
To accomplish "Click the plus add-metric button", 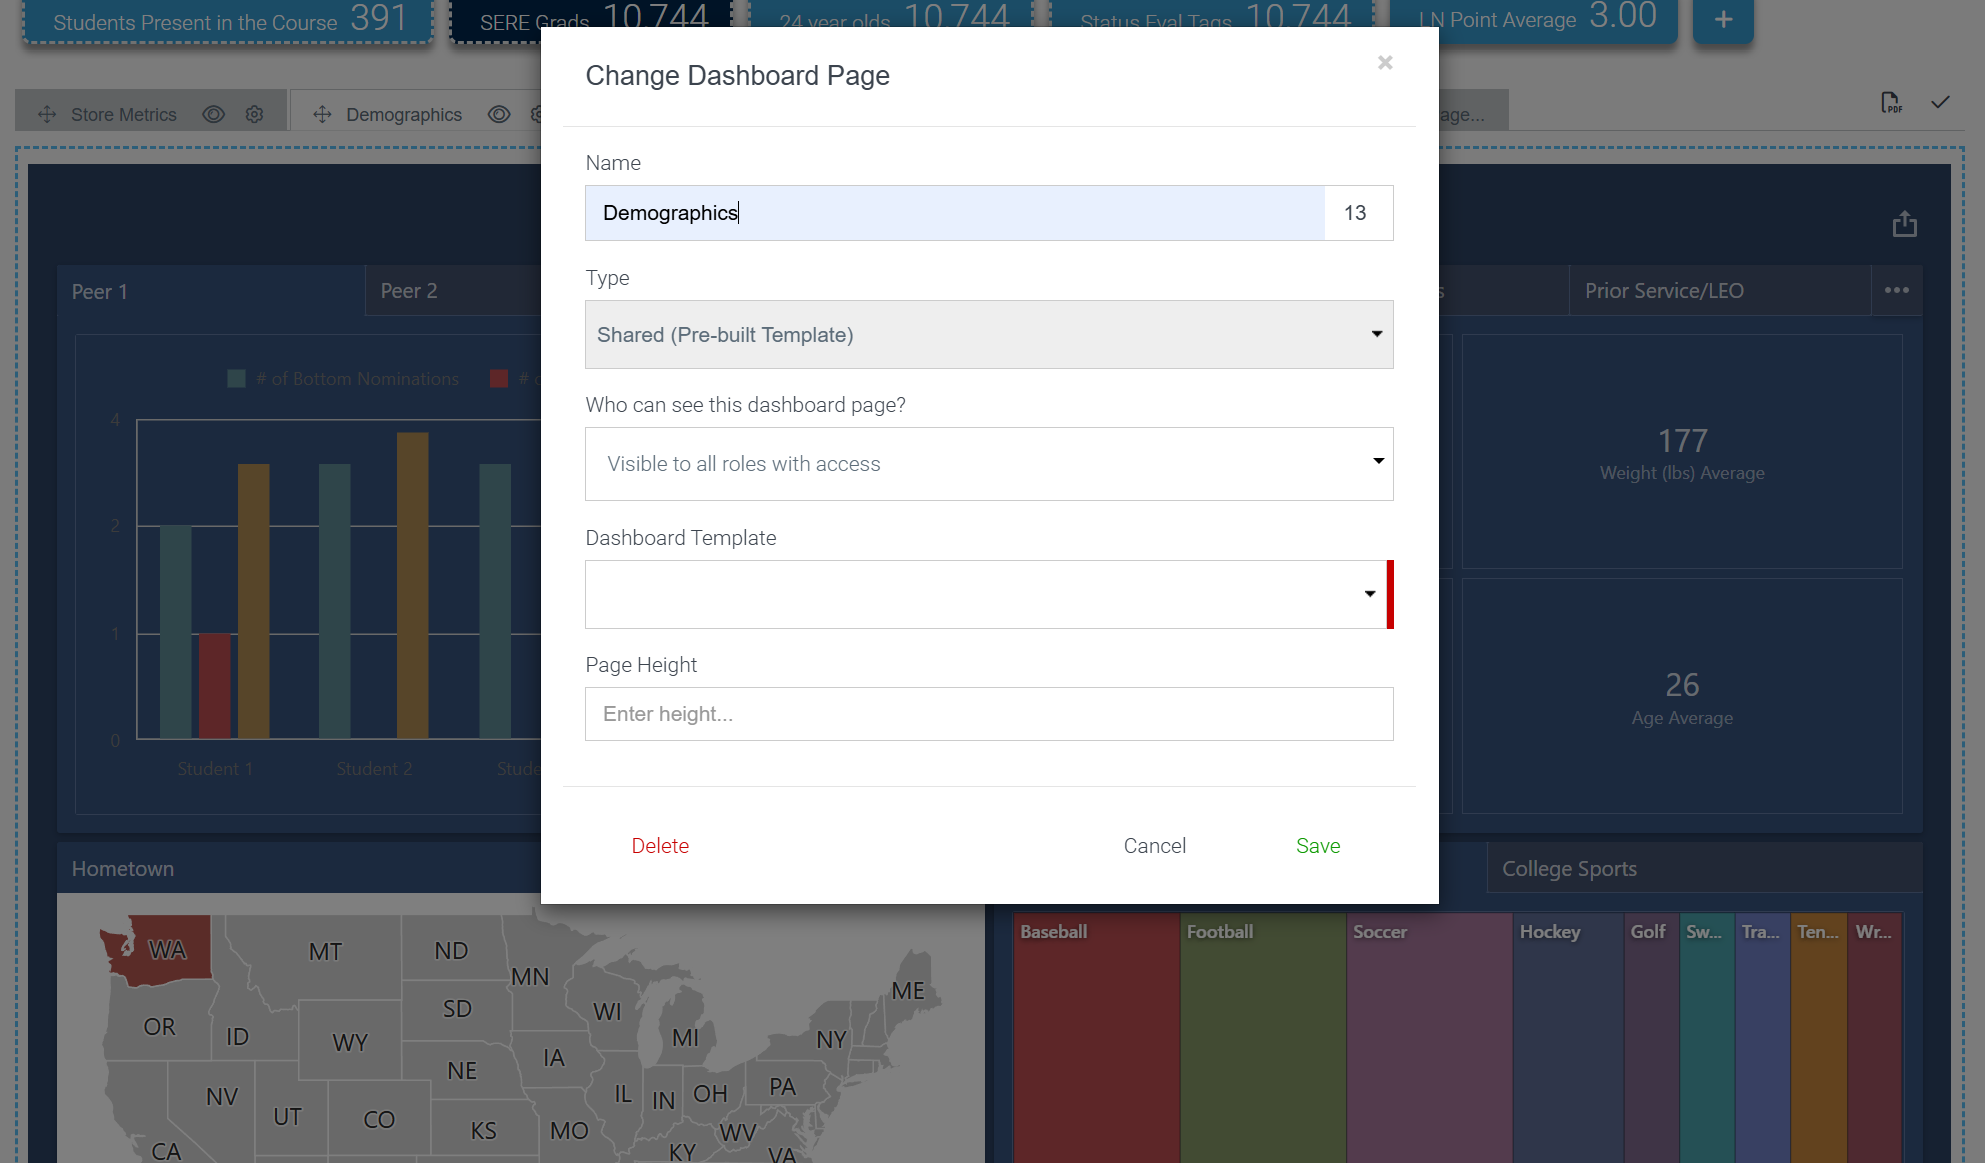I will click(x=1723, y=20).
